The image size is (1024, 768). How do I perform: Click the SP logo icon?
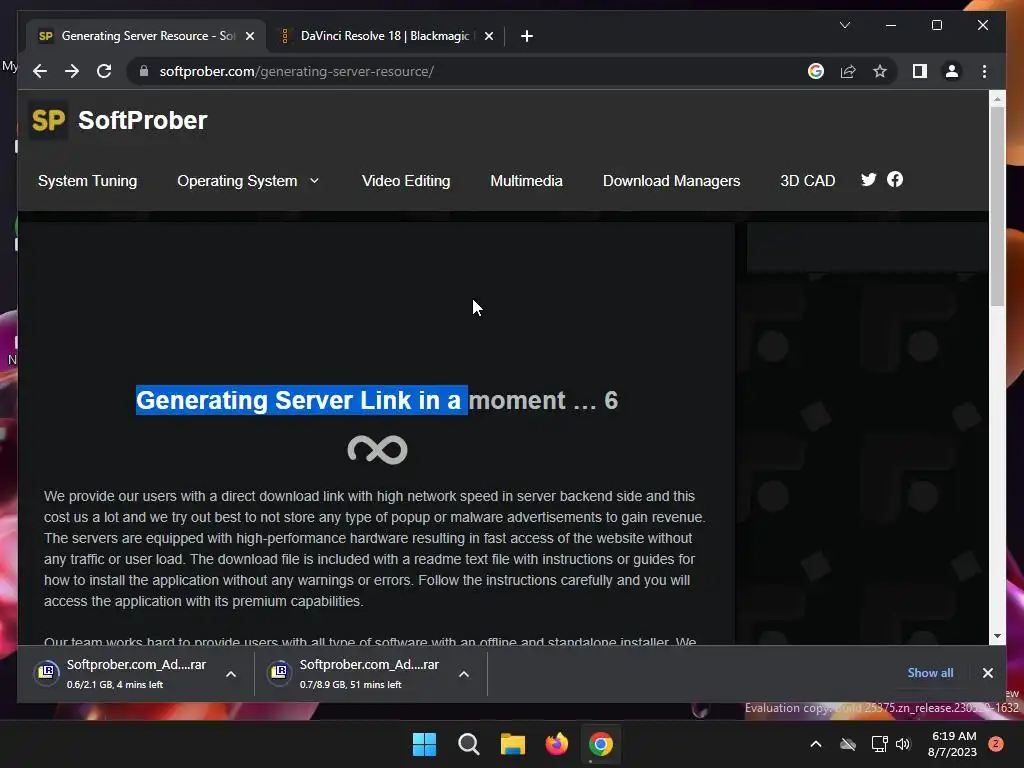(48, 120)
